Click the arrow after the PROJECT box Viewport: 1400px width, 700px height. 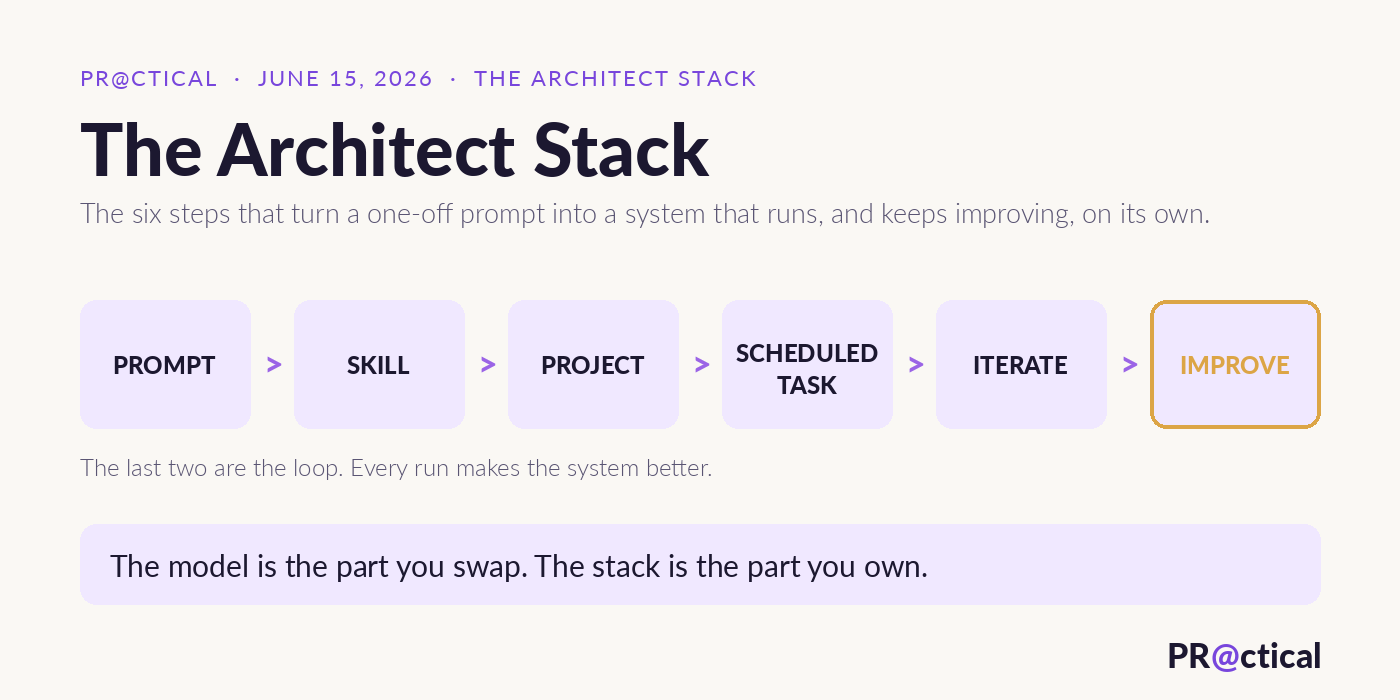point(702,365)
